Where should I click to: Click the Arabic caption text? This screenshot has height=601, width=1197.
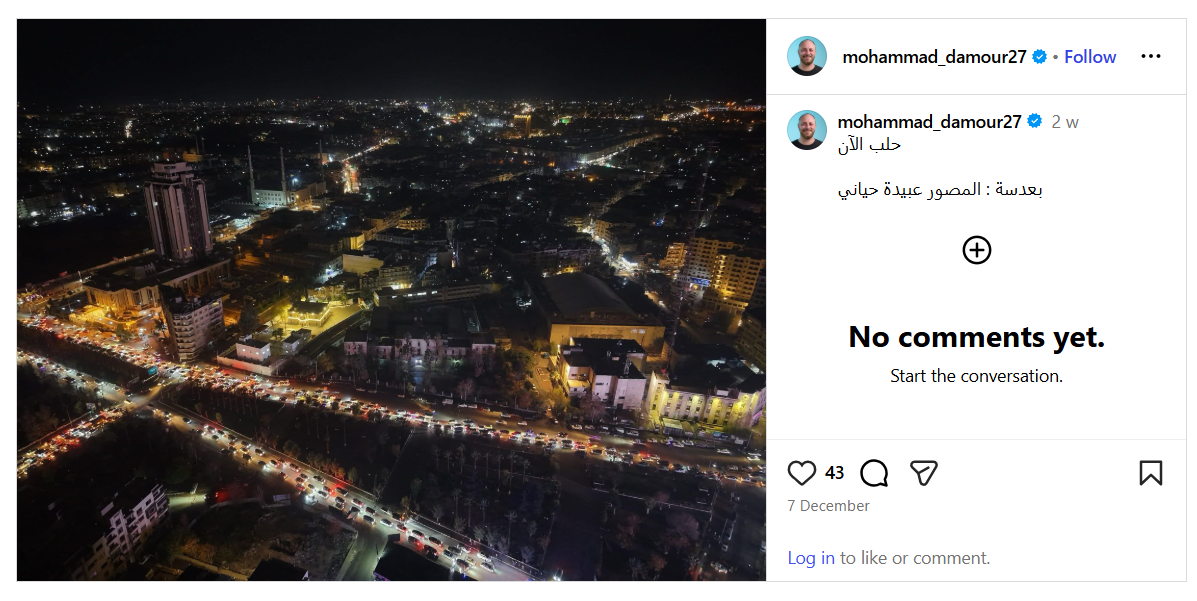[x=939, y=189]
